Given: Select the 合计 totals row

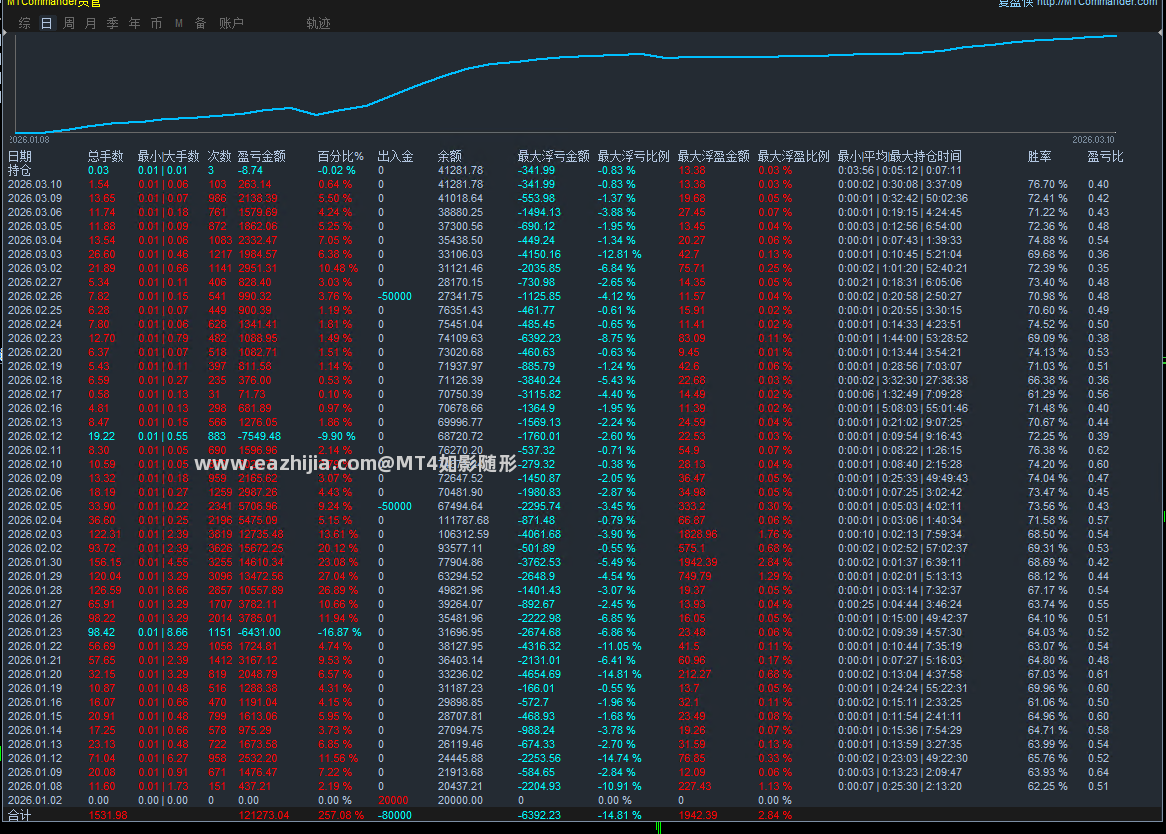Looking at the screenshot, I should click(x=580, y=815).
